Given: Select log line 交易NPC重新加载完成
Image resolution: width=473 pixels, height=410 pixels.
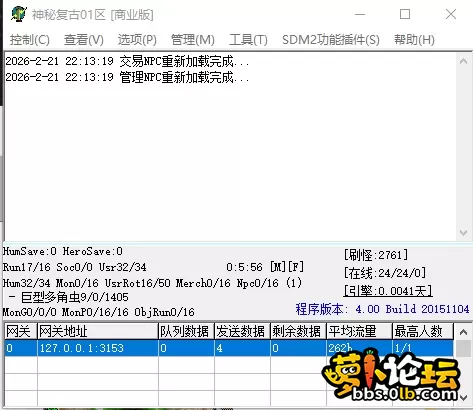Looking at the screenshot, I should click(x=127, y=61).
